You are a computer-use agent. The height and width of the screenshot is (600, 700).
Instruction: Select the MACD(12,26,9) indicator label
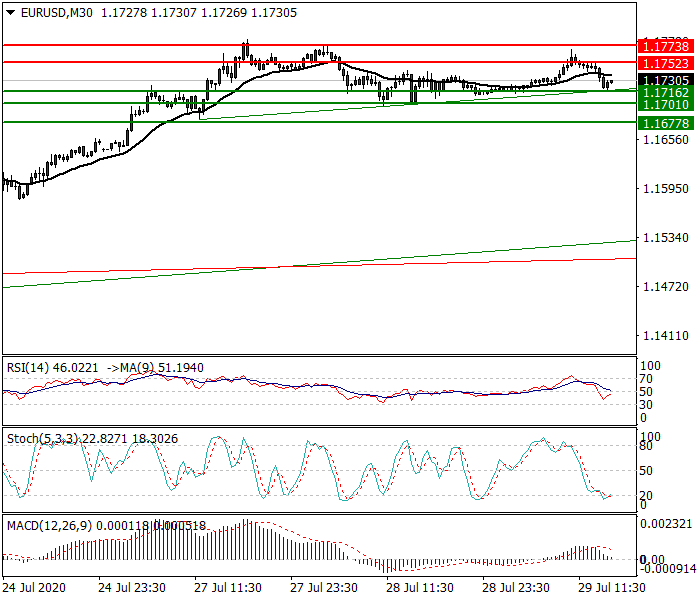click(x=49, y=526)
